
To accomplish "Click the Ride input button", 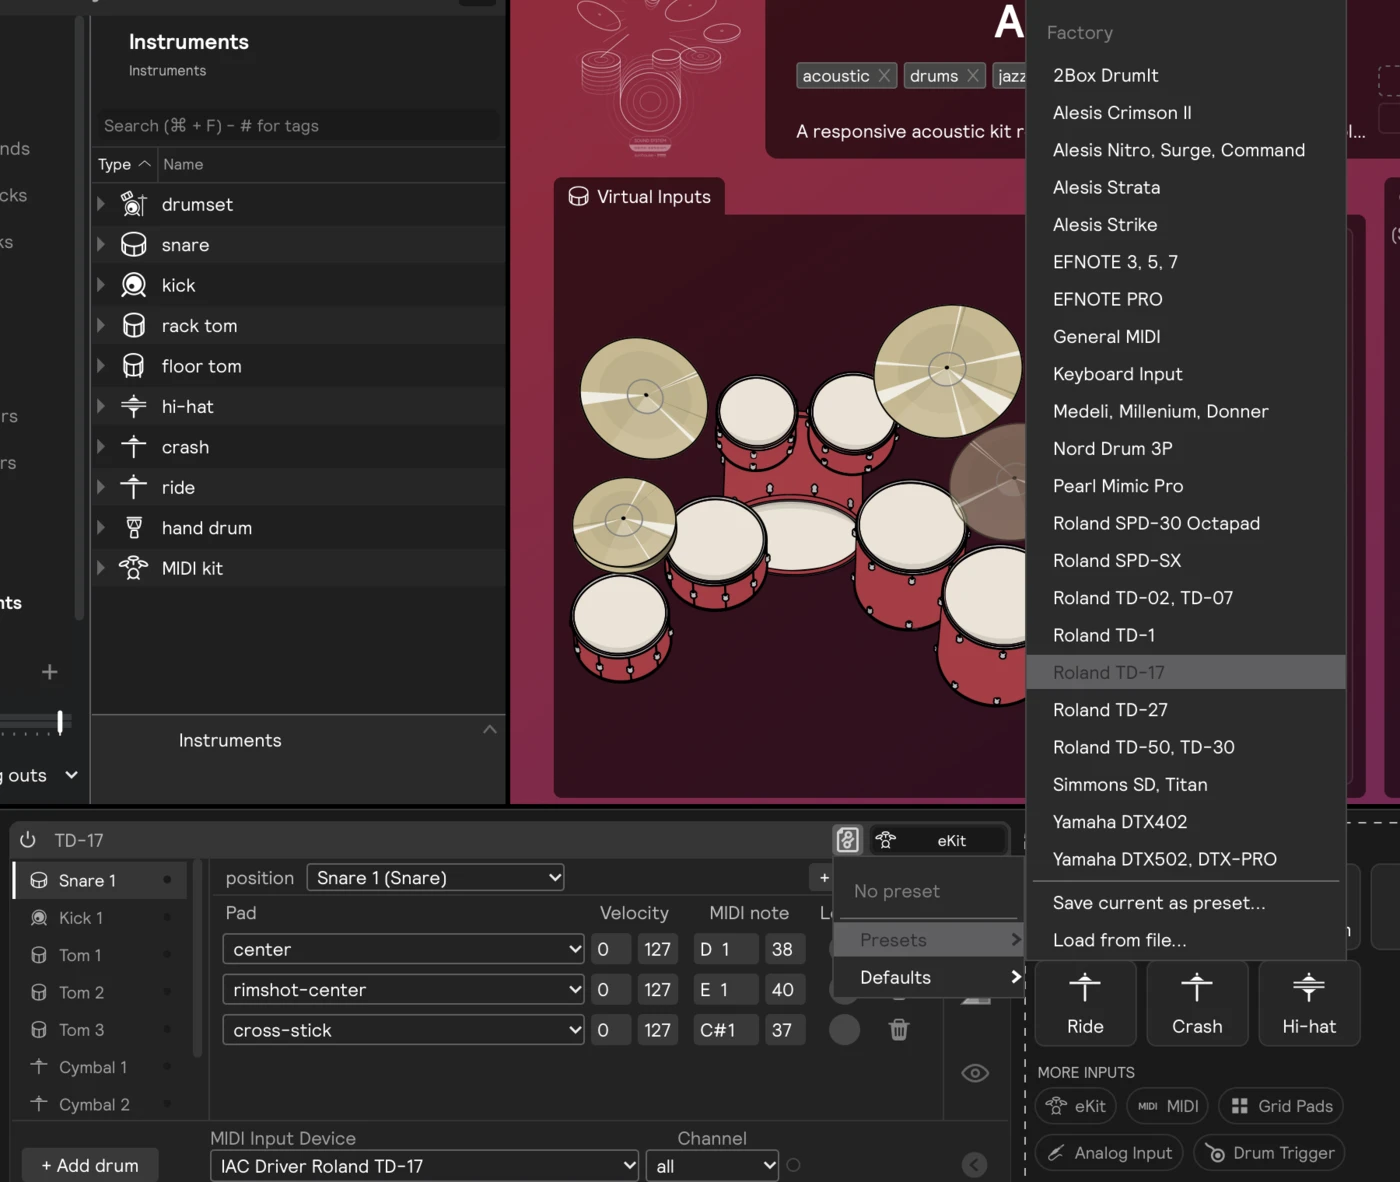I will click(x=1085, y=1003).
